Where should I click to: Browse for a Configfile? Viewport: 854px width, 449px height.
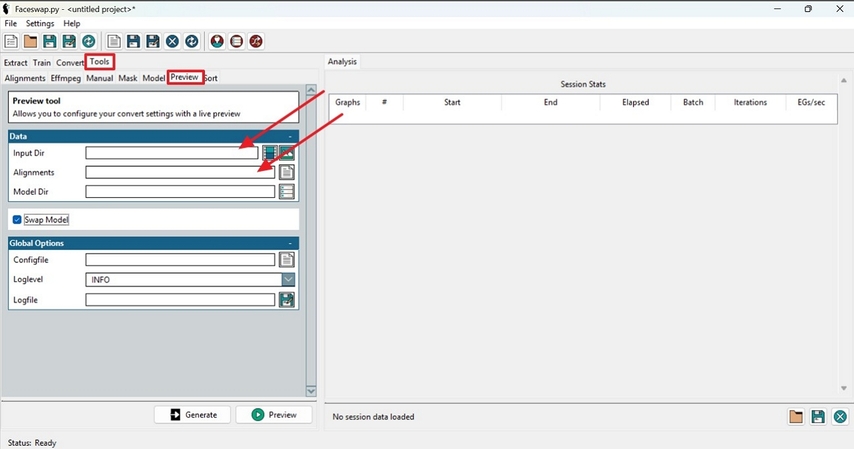[287, 260]
